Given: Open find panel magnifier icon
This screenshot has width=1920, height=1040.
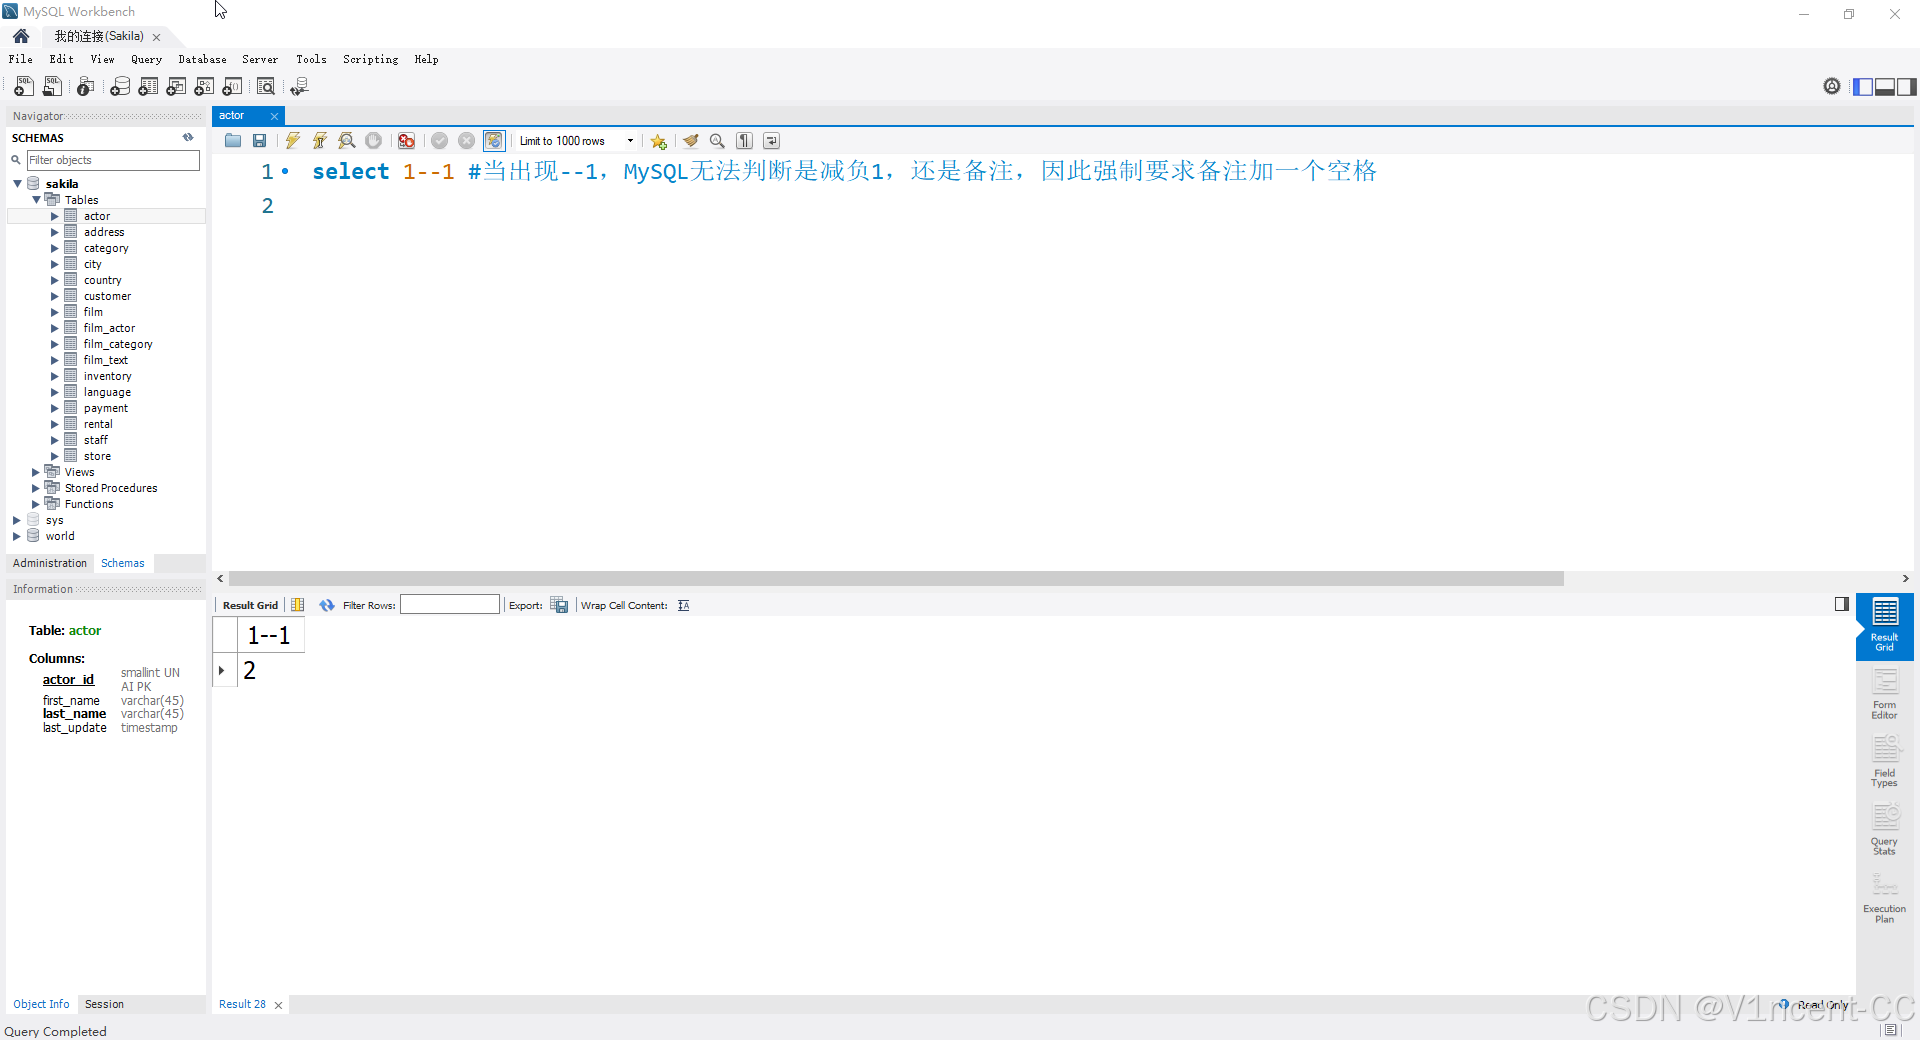Looking at the screenshot, I should click(717, 141).
